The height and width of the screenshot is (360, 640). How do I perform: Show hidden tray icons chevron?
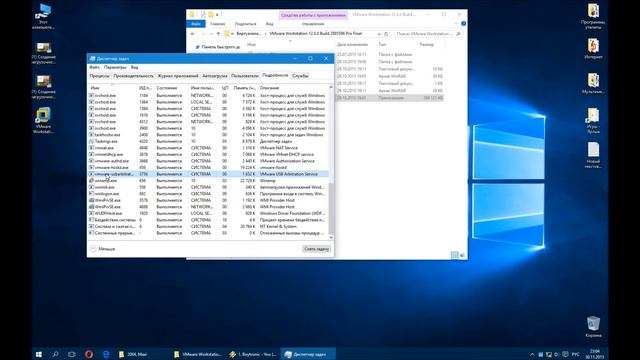tap(532, 354)
